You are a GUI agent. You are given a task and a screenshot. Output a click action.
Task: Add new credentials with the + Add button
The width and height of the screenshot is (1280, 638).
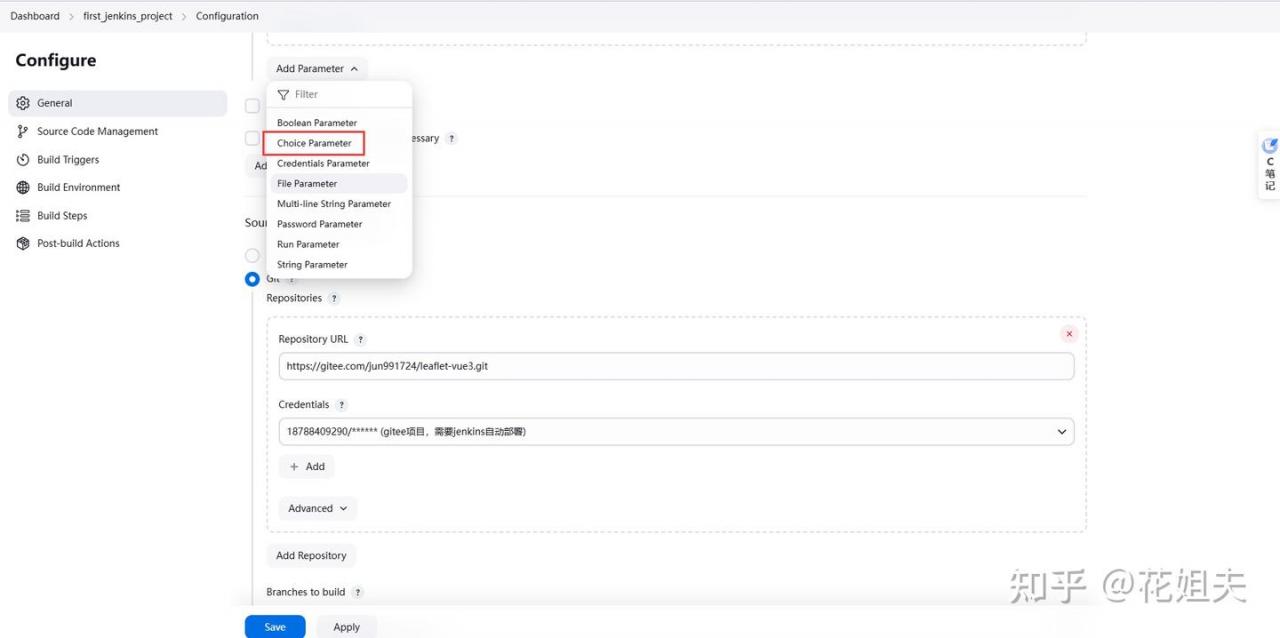pyautogui.click(x=307, y=467)
